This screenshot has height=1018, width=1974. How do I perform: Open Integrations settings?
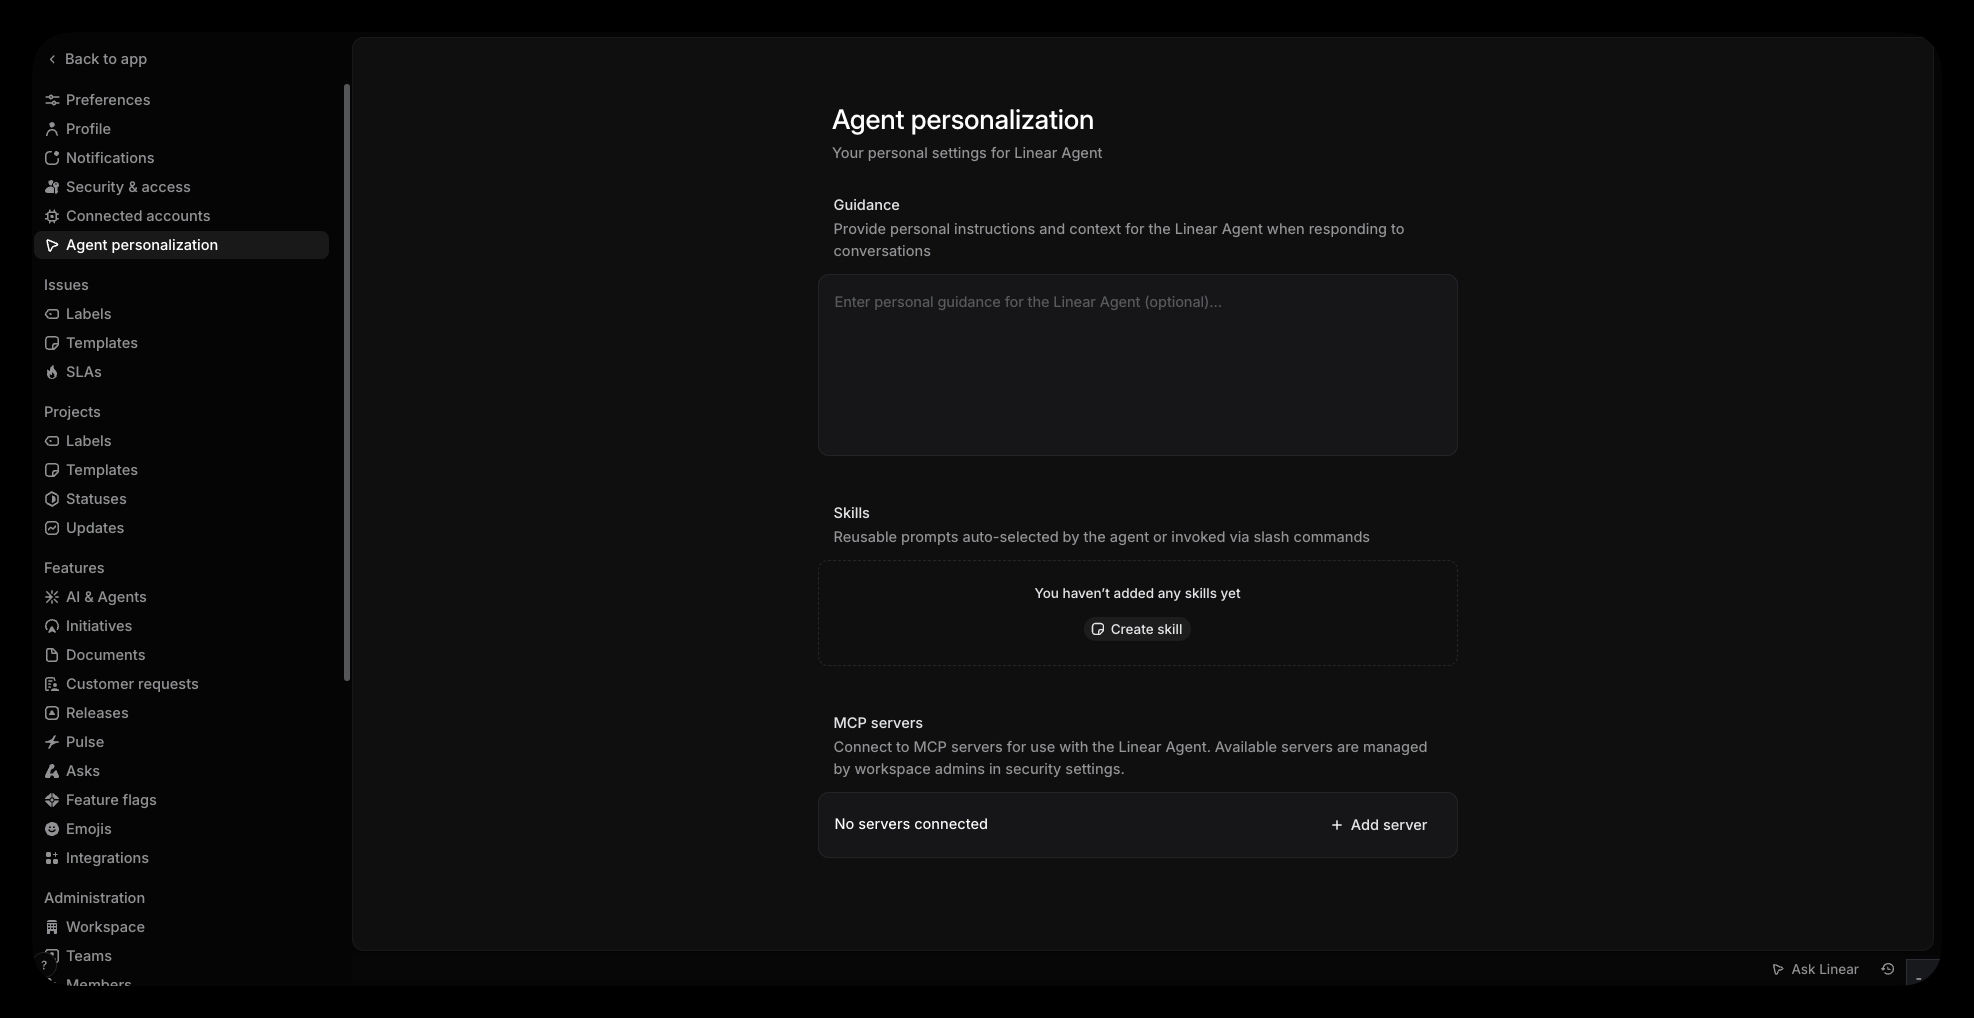53,858
